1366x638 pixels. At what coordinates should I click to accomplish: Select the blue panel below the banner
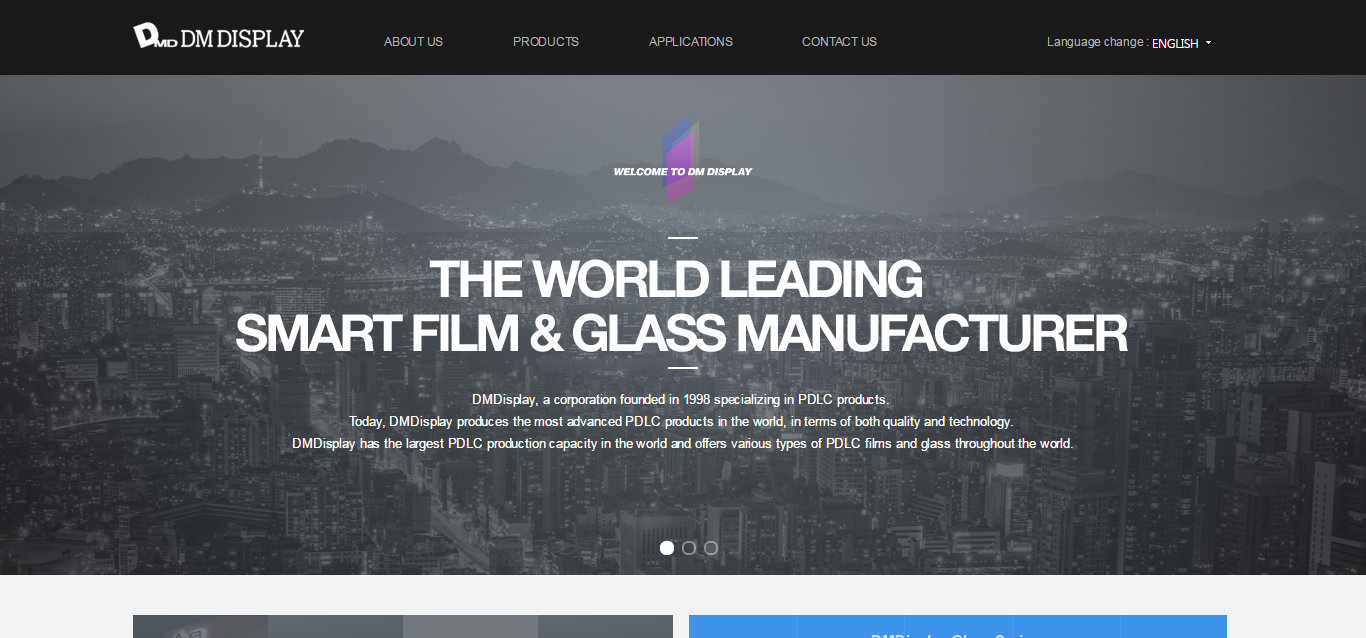coord(958,626)
